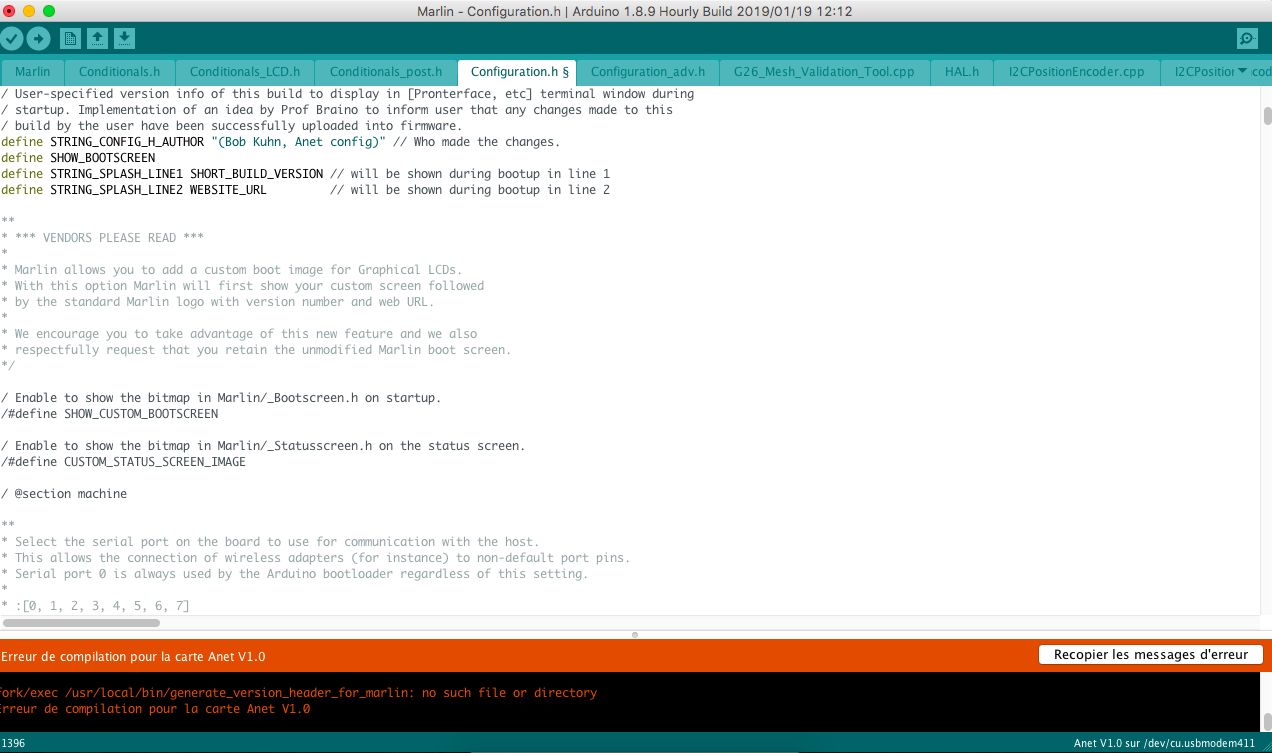Click the STRING_CONFIG_H_AUTHOR define line
This screenshot has width=1272, height=753.
pyautogui.click(x=280, y=142)
